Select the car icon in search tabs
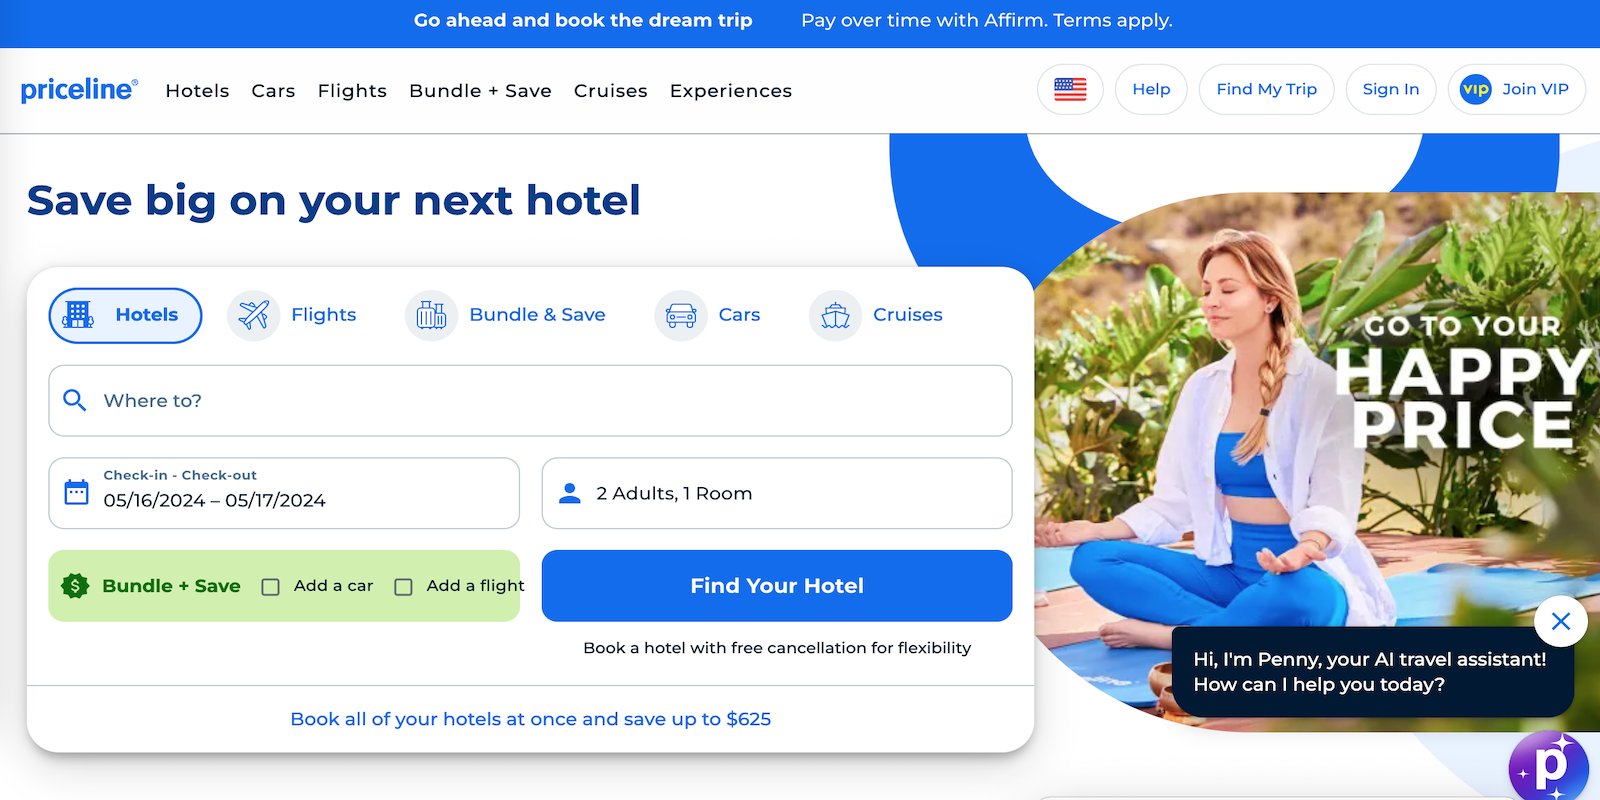Viewport: 1600px width, 800px height. pyautogui.click(x=681, y=315)
